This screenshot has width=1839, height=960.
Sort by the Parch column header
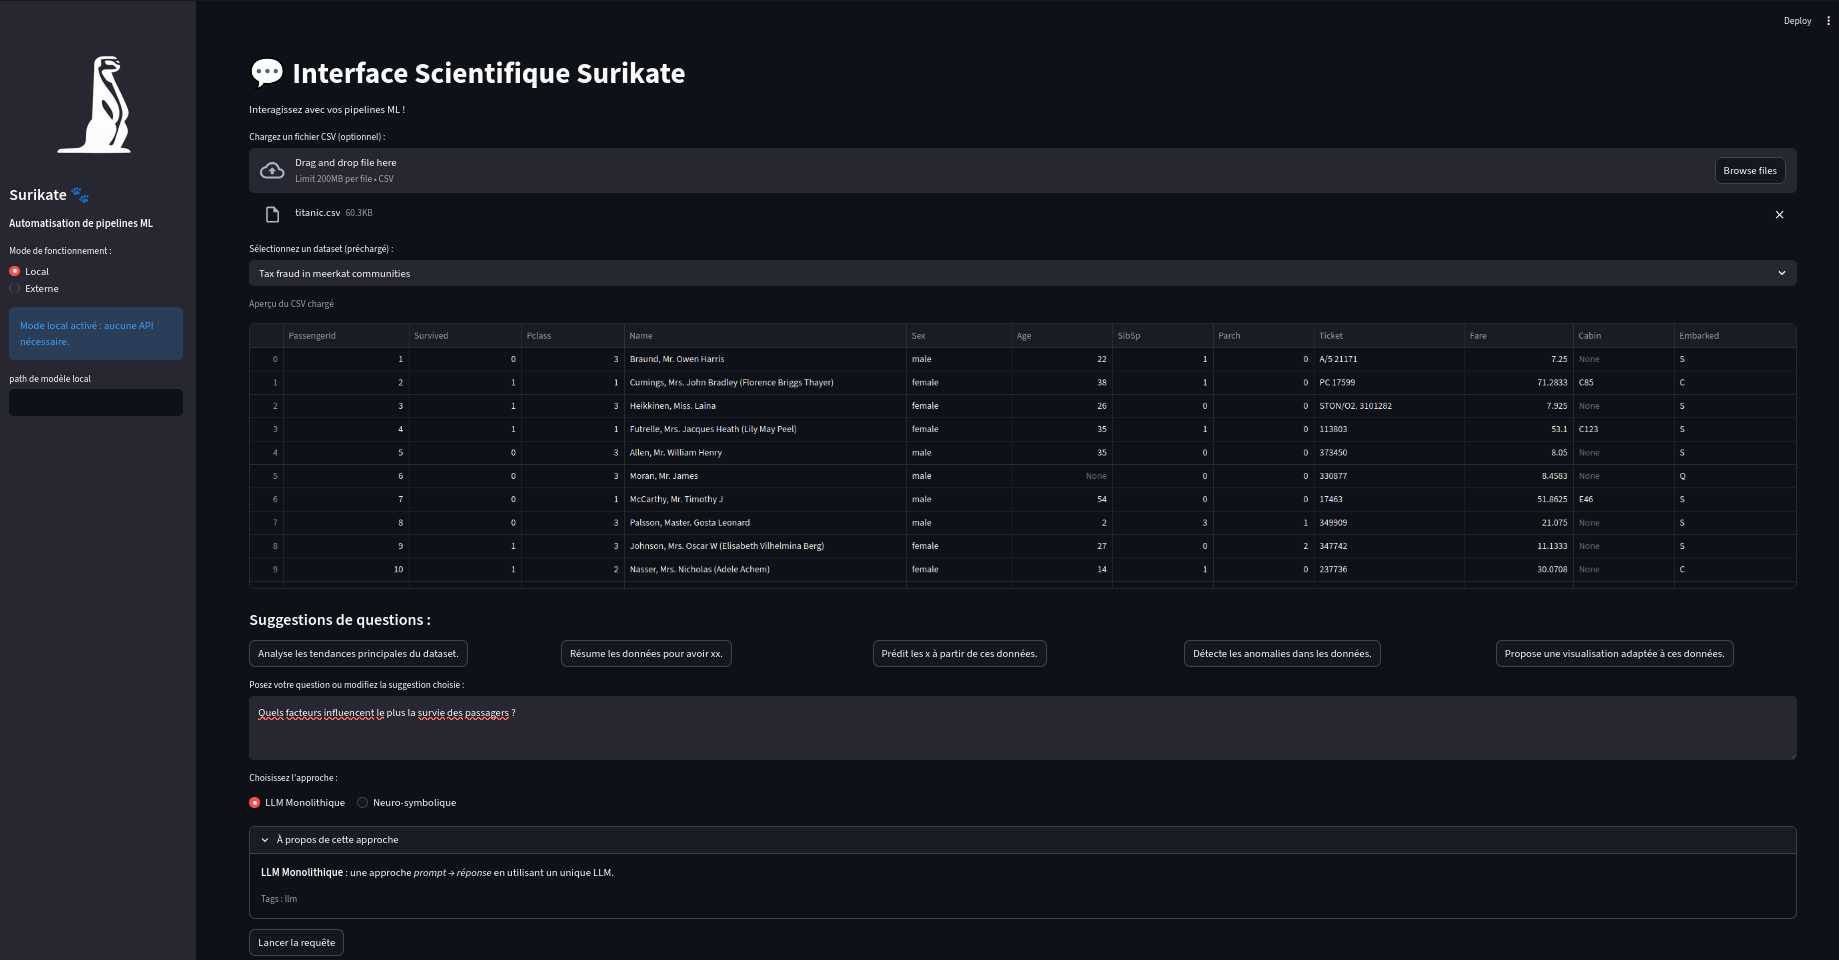[x=1263, y=336]
